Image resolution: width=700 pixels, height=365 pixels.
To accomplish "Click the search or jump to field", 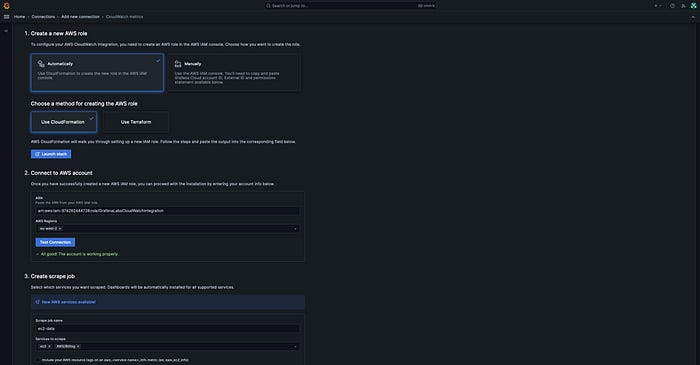I will pyautogui.click(x=350, y=6).
